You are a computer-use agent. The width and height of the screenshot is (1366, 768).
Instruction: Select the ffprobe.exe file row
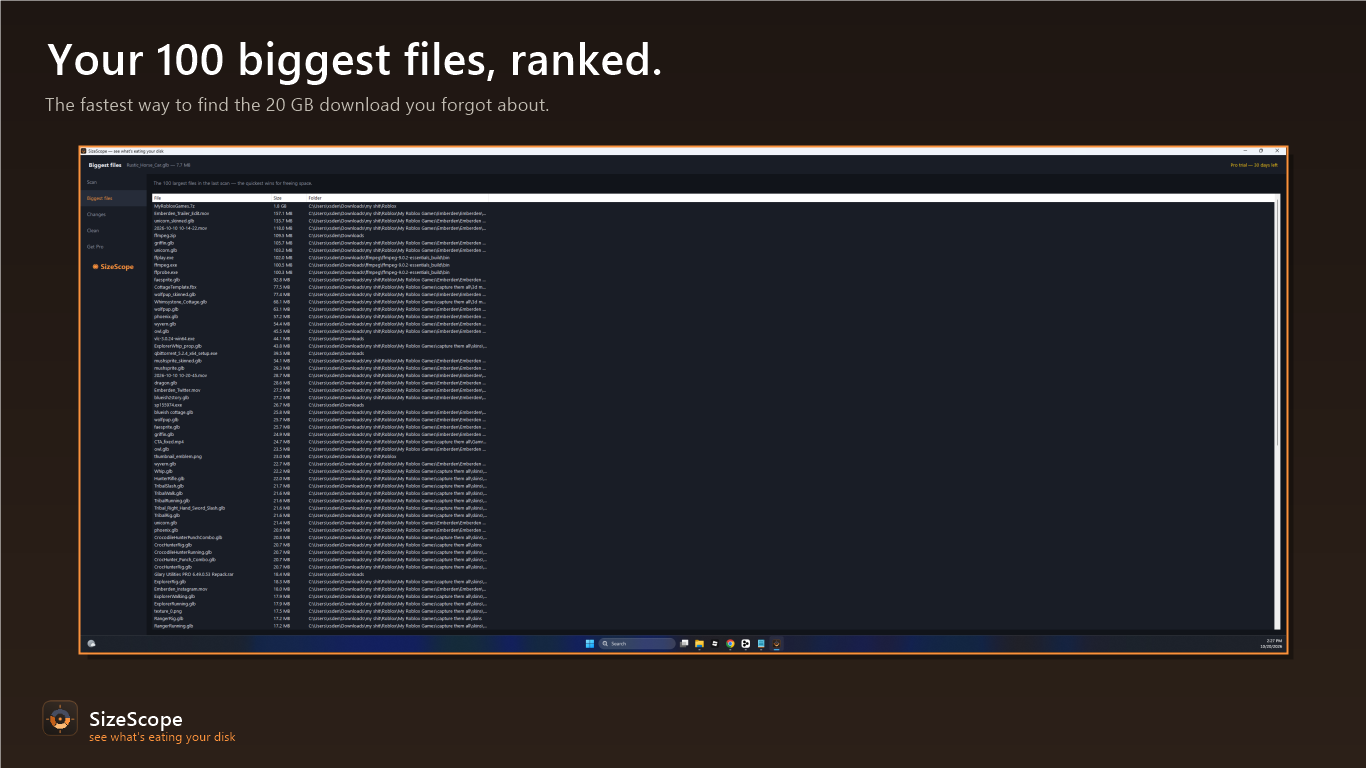tap(713, 272)
